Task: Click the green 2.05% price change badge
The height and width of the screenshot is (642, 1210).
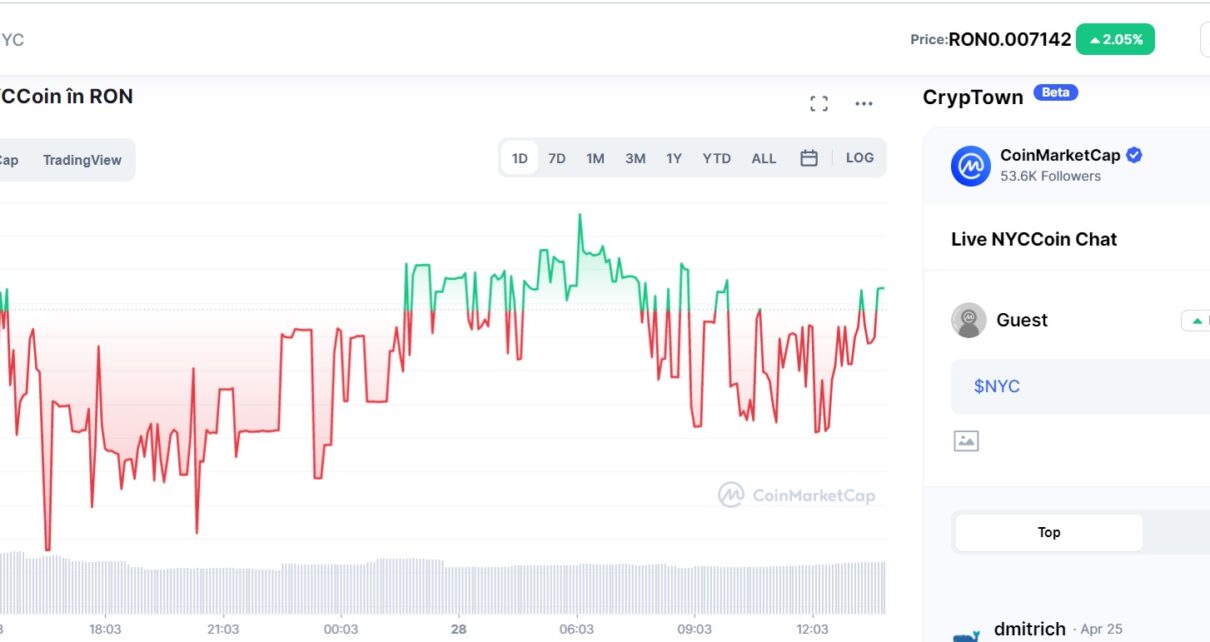Action: pos(1115,39)
